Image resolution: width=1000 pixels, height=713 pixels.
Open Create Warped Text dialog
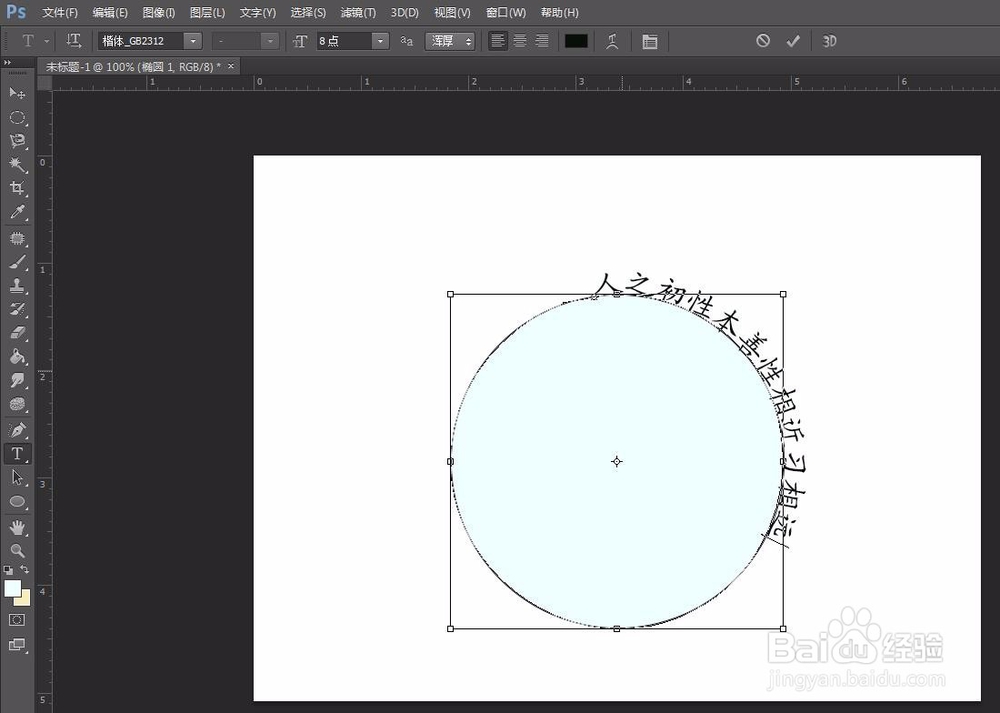click(612, 41)
